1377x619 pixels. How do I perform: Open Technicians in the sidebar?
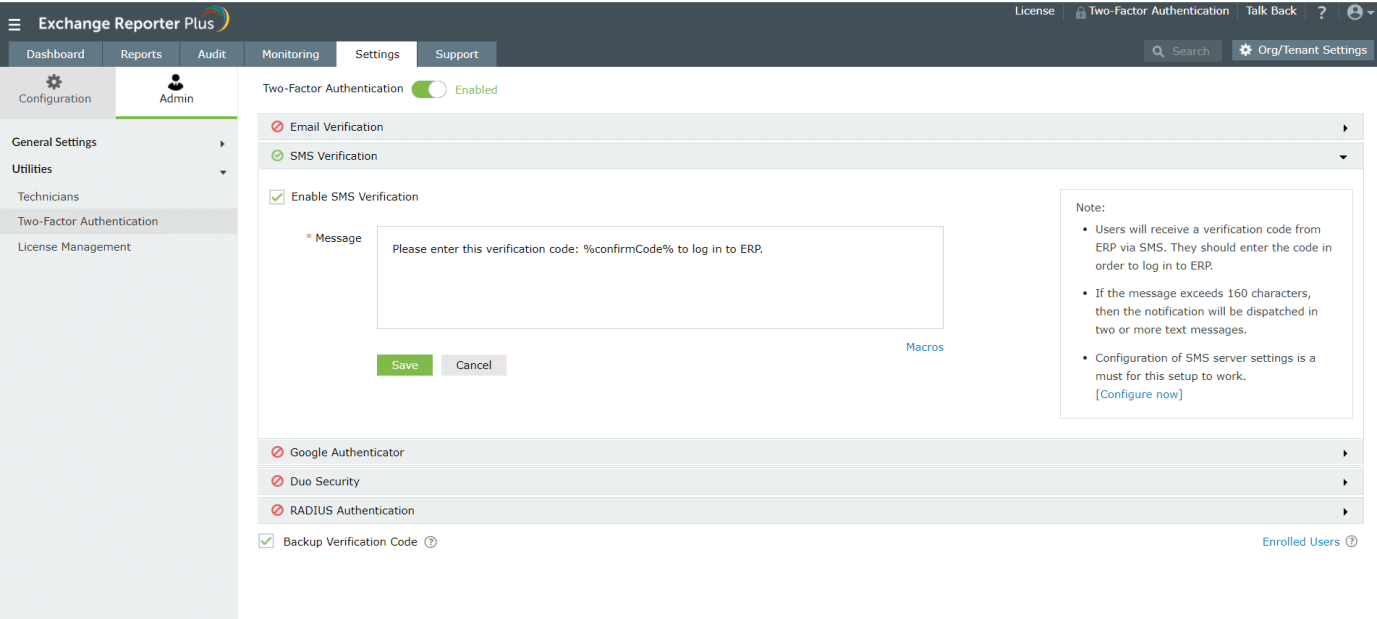click(48, 197)
